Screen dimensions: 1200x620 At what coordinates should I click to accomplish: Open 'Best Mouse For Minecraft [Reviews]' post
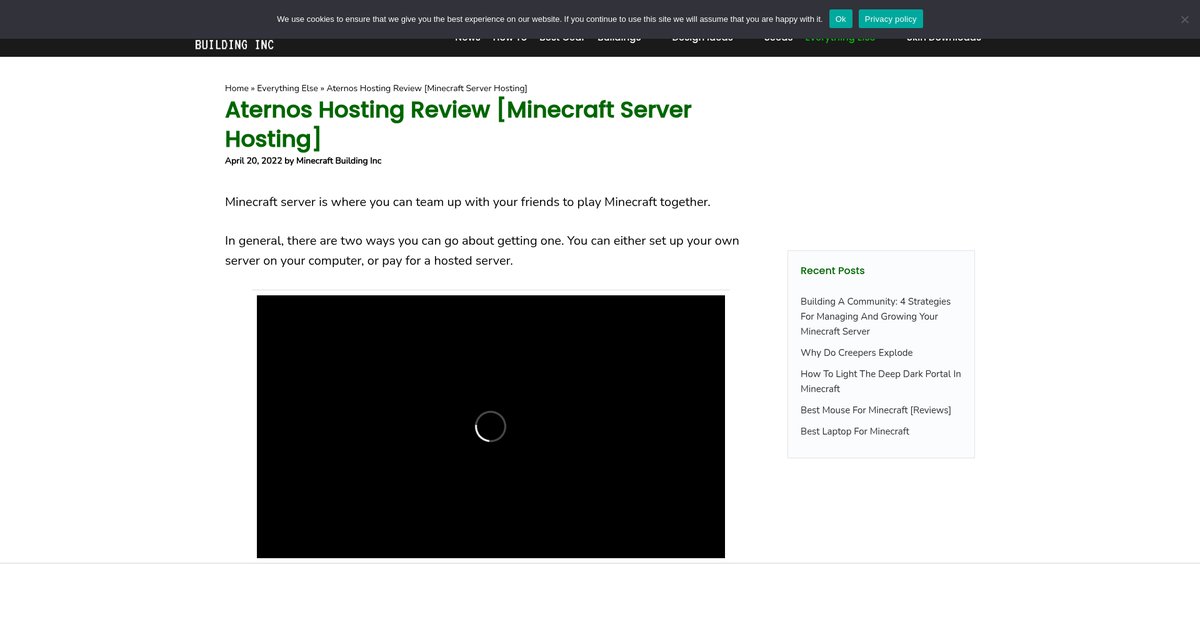875,410
